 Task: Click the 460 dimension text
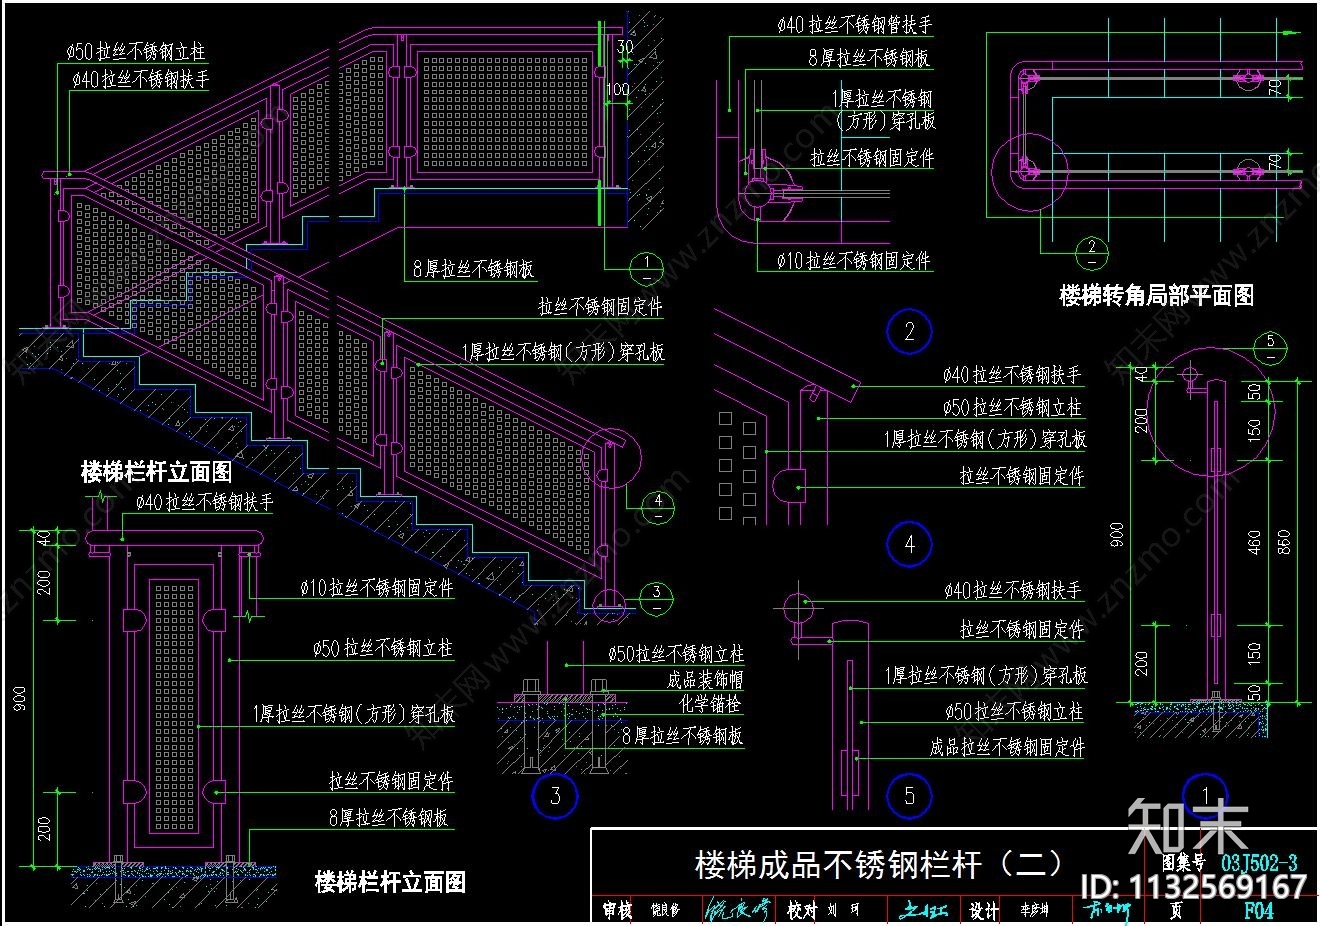[1254, 542]
